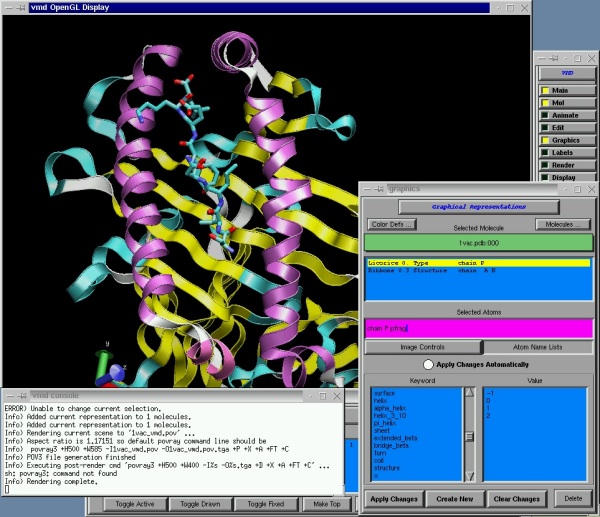Select molecule 1vac.pdb:000 chooser
600x517 pixels.
click(x=479, y=243)
